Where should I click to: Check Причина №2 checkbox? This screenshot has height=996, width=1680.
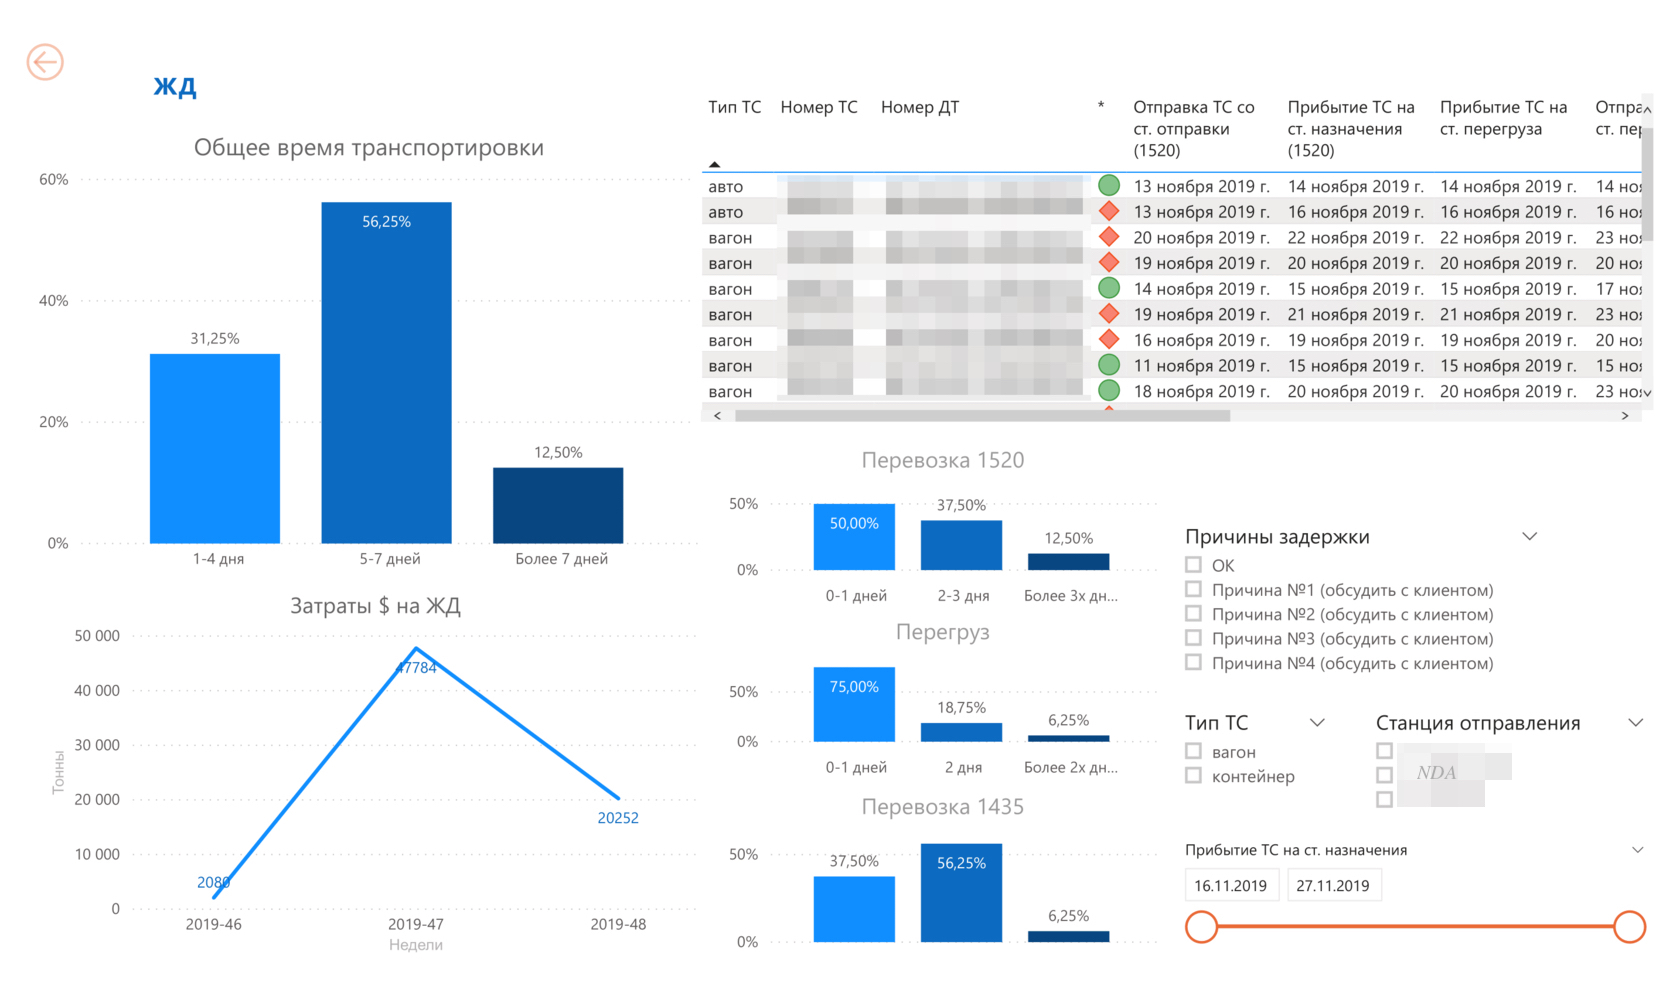tap(1193, 613)
